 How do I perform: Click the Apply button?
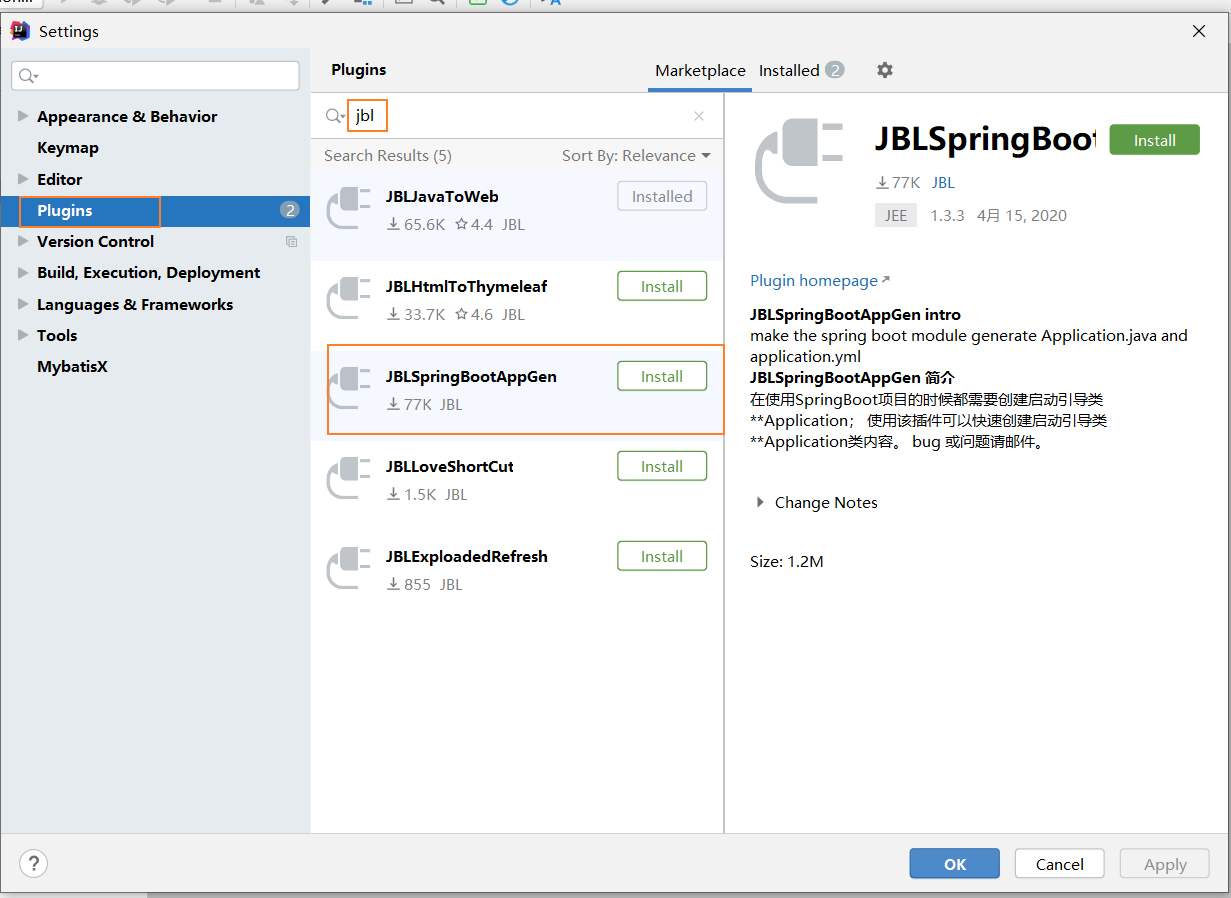point(1165,864)
